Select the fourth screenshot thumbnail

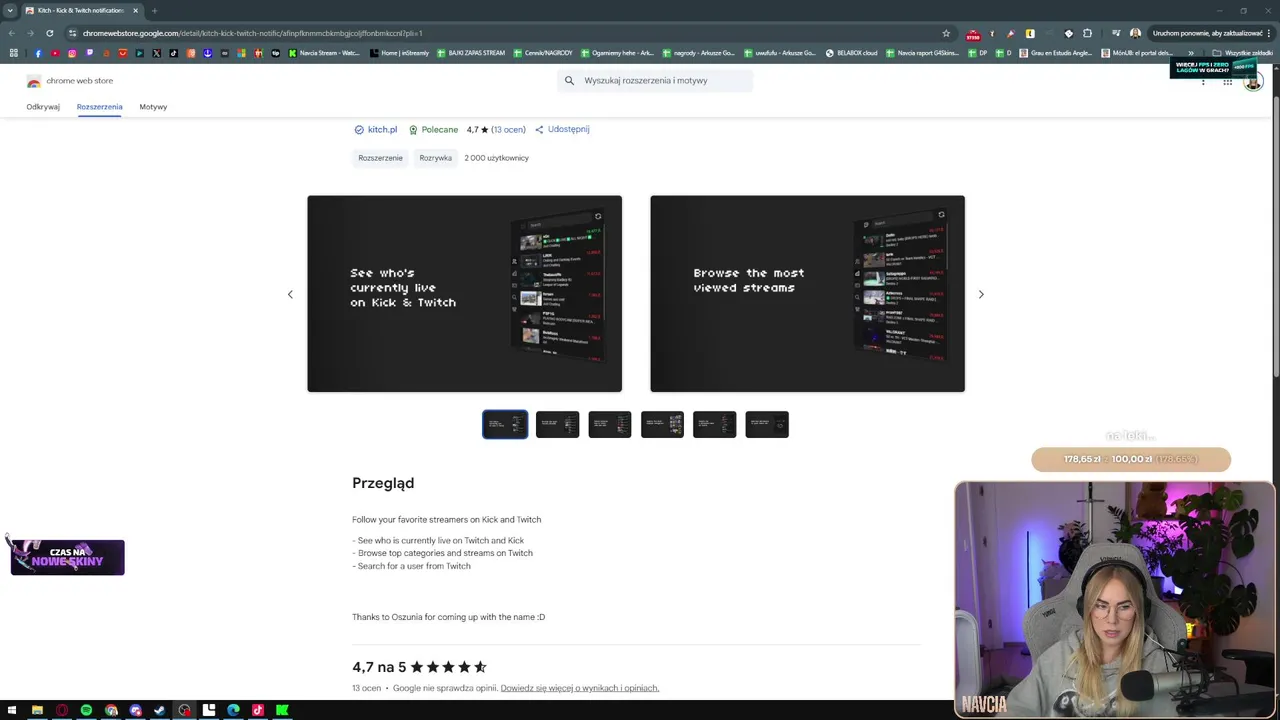click(x=662, y=424)
